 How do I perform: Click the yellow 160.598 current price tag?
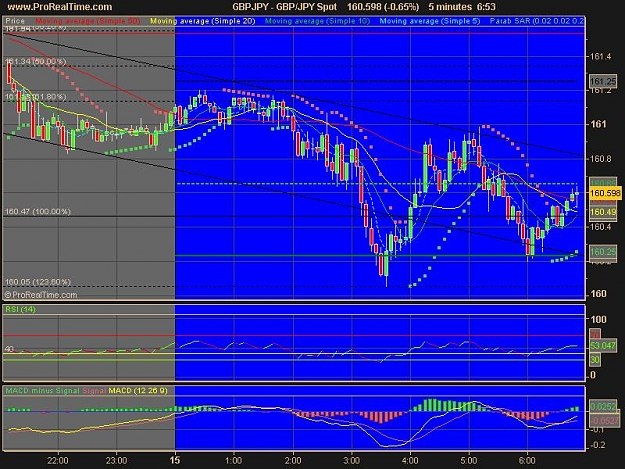coord(605,193)
